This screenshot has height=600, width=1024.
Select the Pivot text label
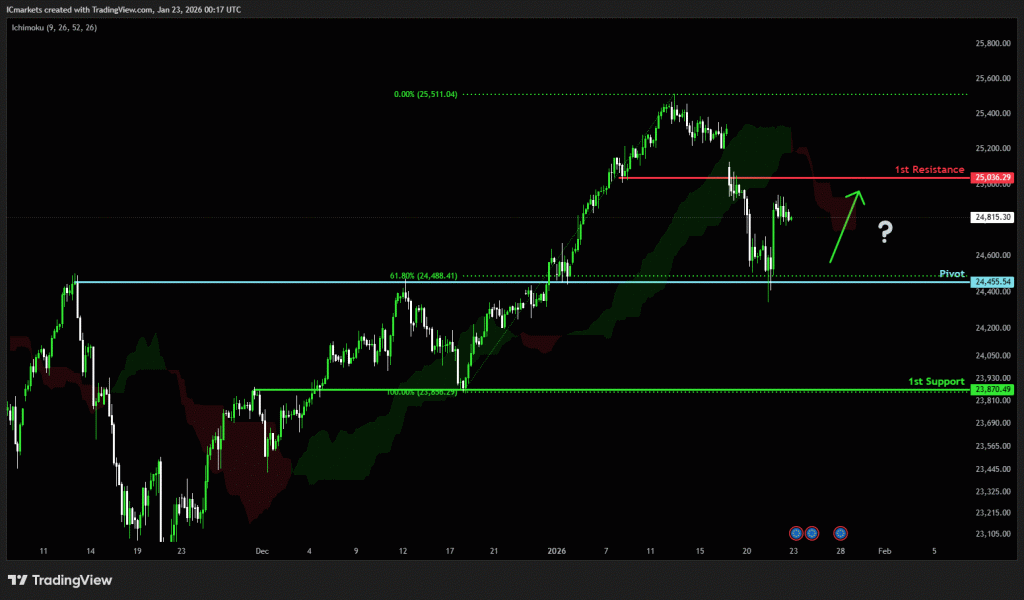click(952, 273)
